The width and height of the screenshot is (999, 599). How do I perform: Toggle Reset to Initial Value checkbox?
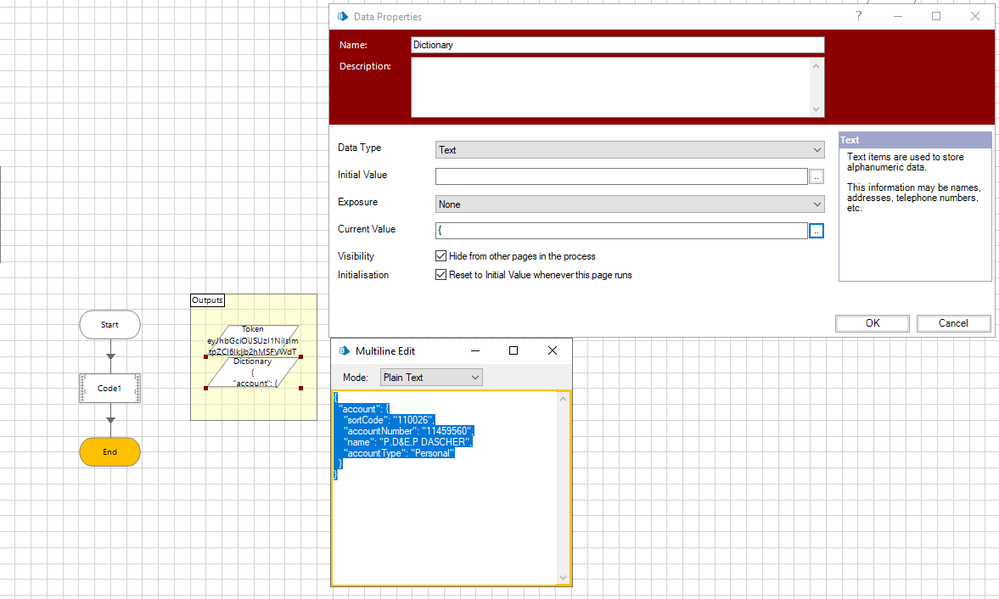click(441, 275)
